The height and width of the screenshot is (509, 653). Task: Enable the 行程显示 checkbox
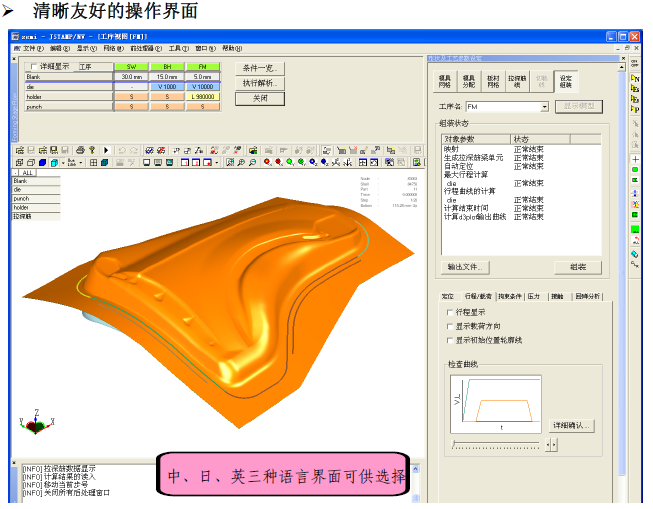(450, 312)
